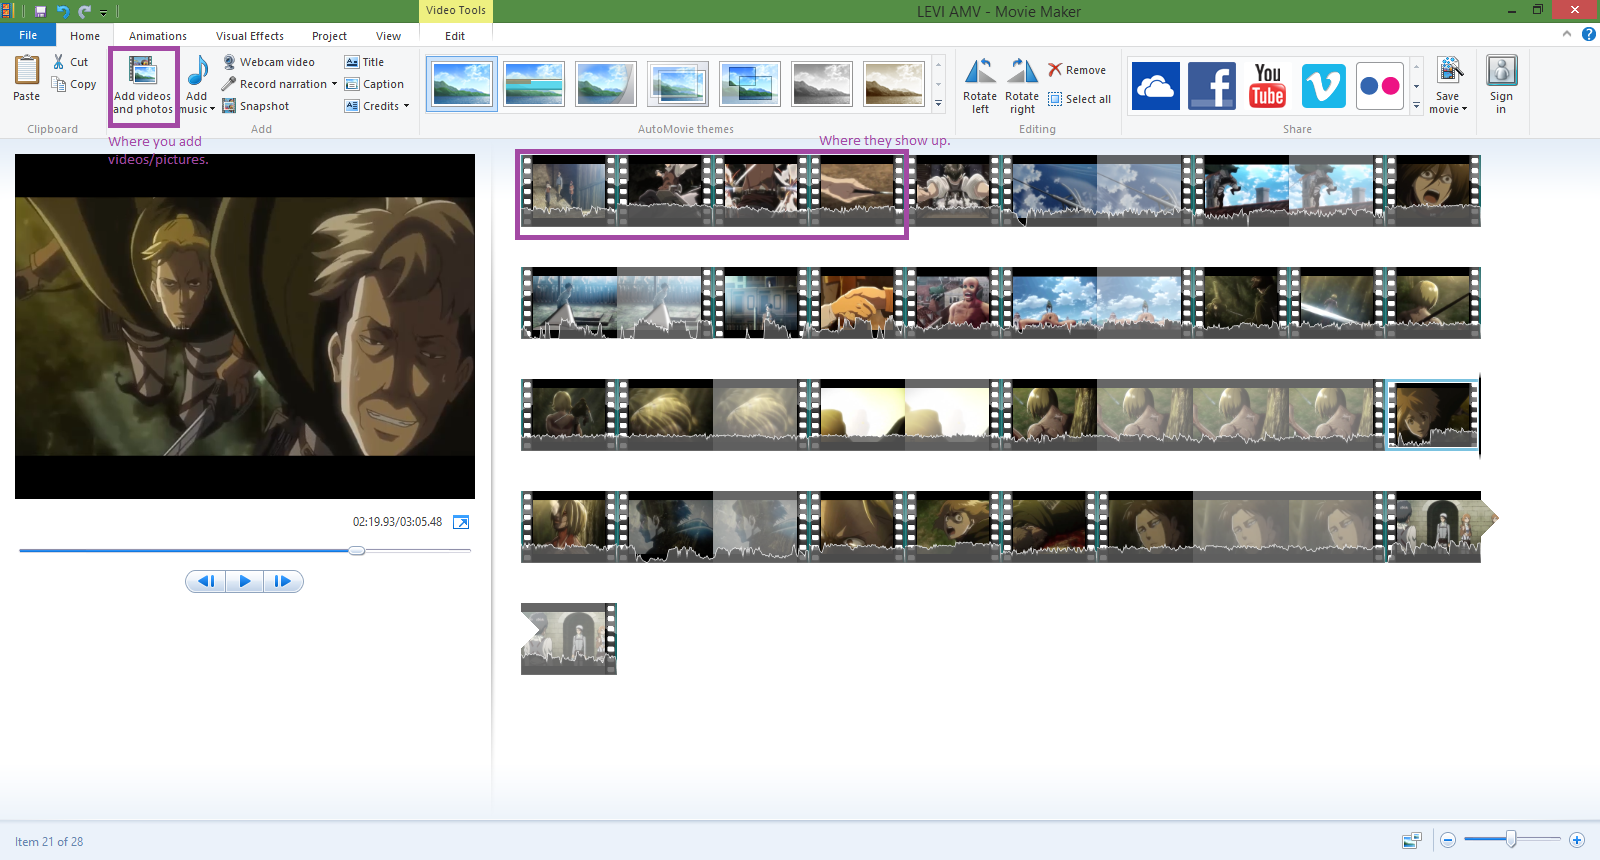Screen dimensions: 1600x860
Task: Copy the selected clip
Action: [74, 84]
